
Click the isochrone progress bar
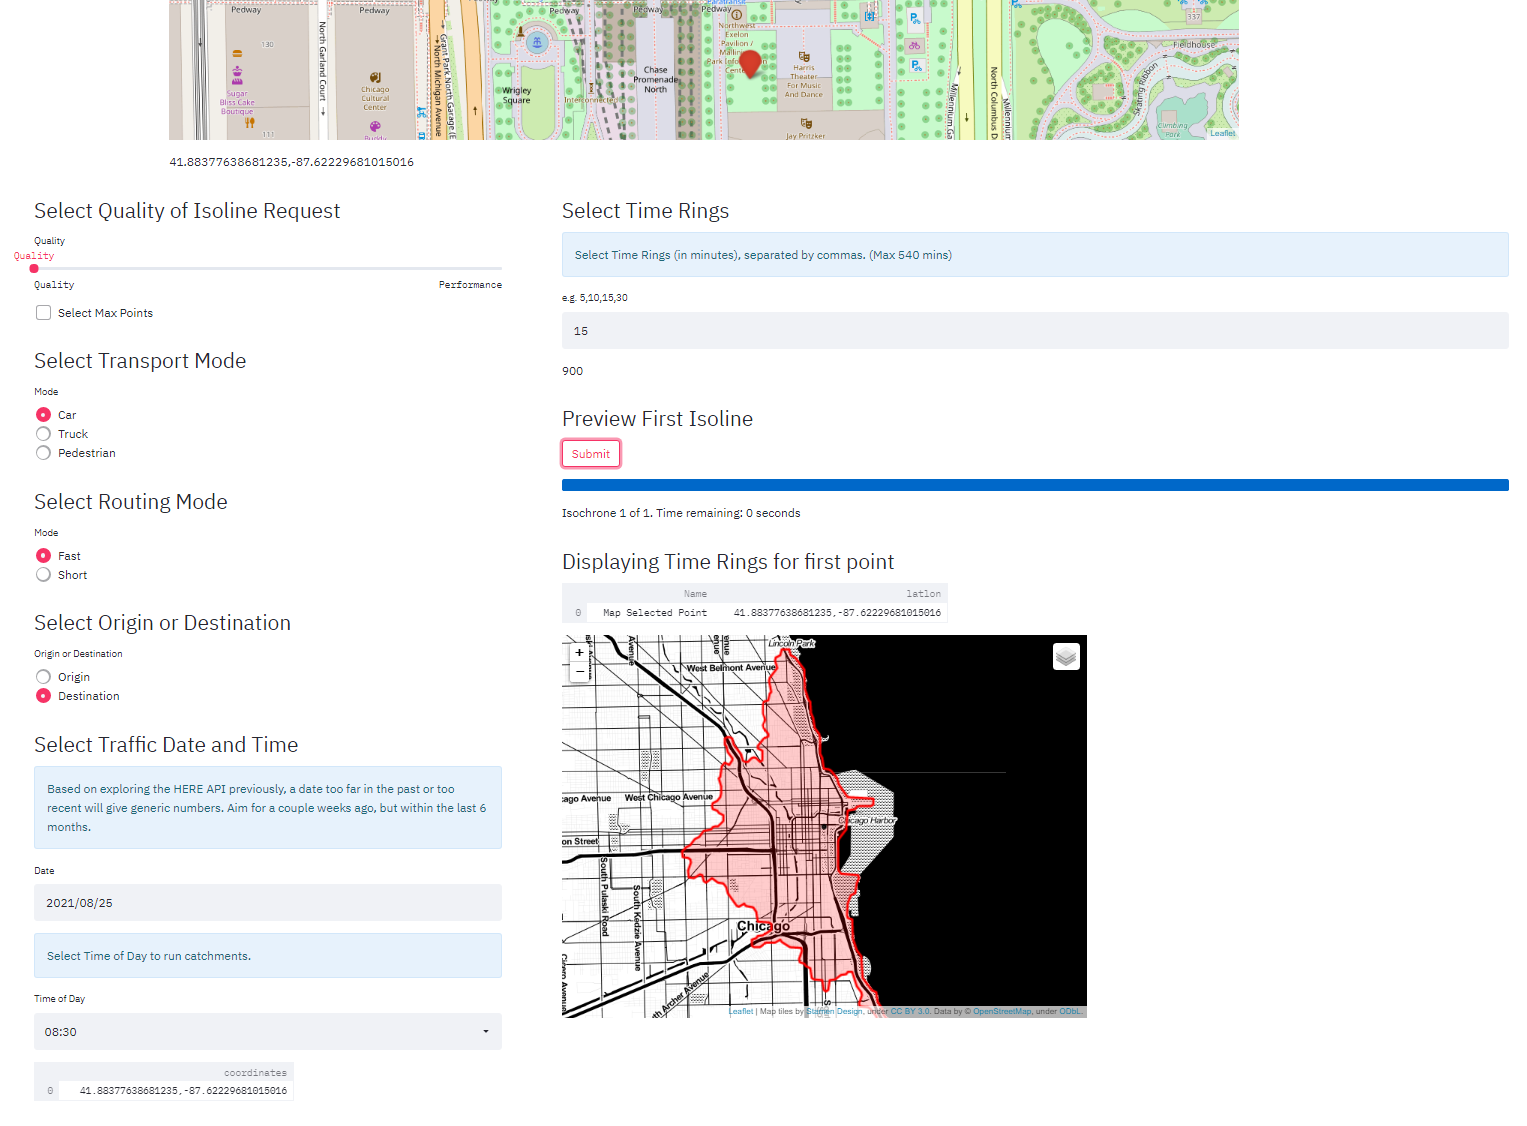coord(1035,485)
